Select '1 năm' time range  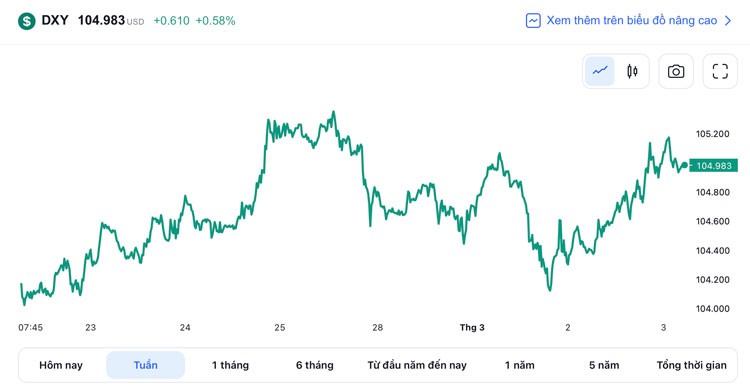[519, 365]
